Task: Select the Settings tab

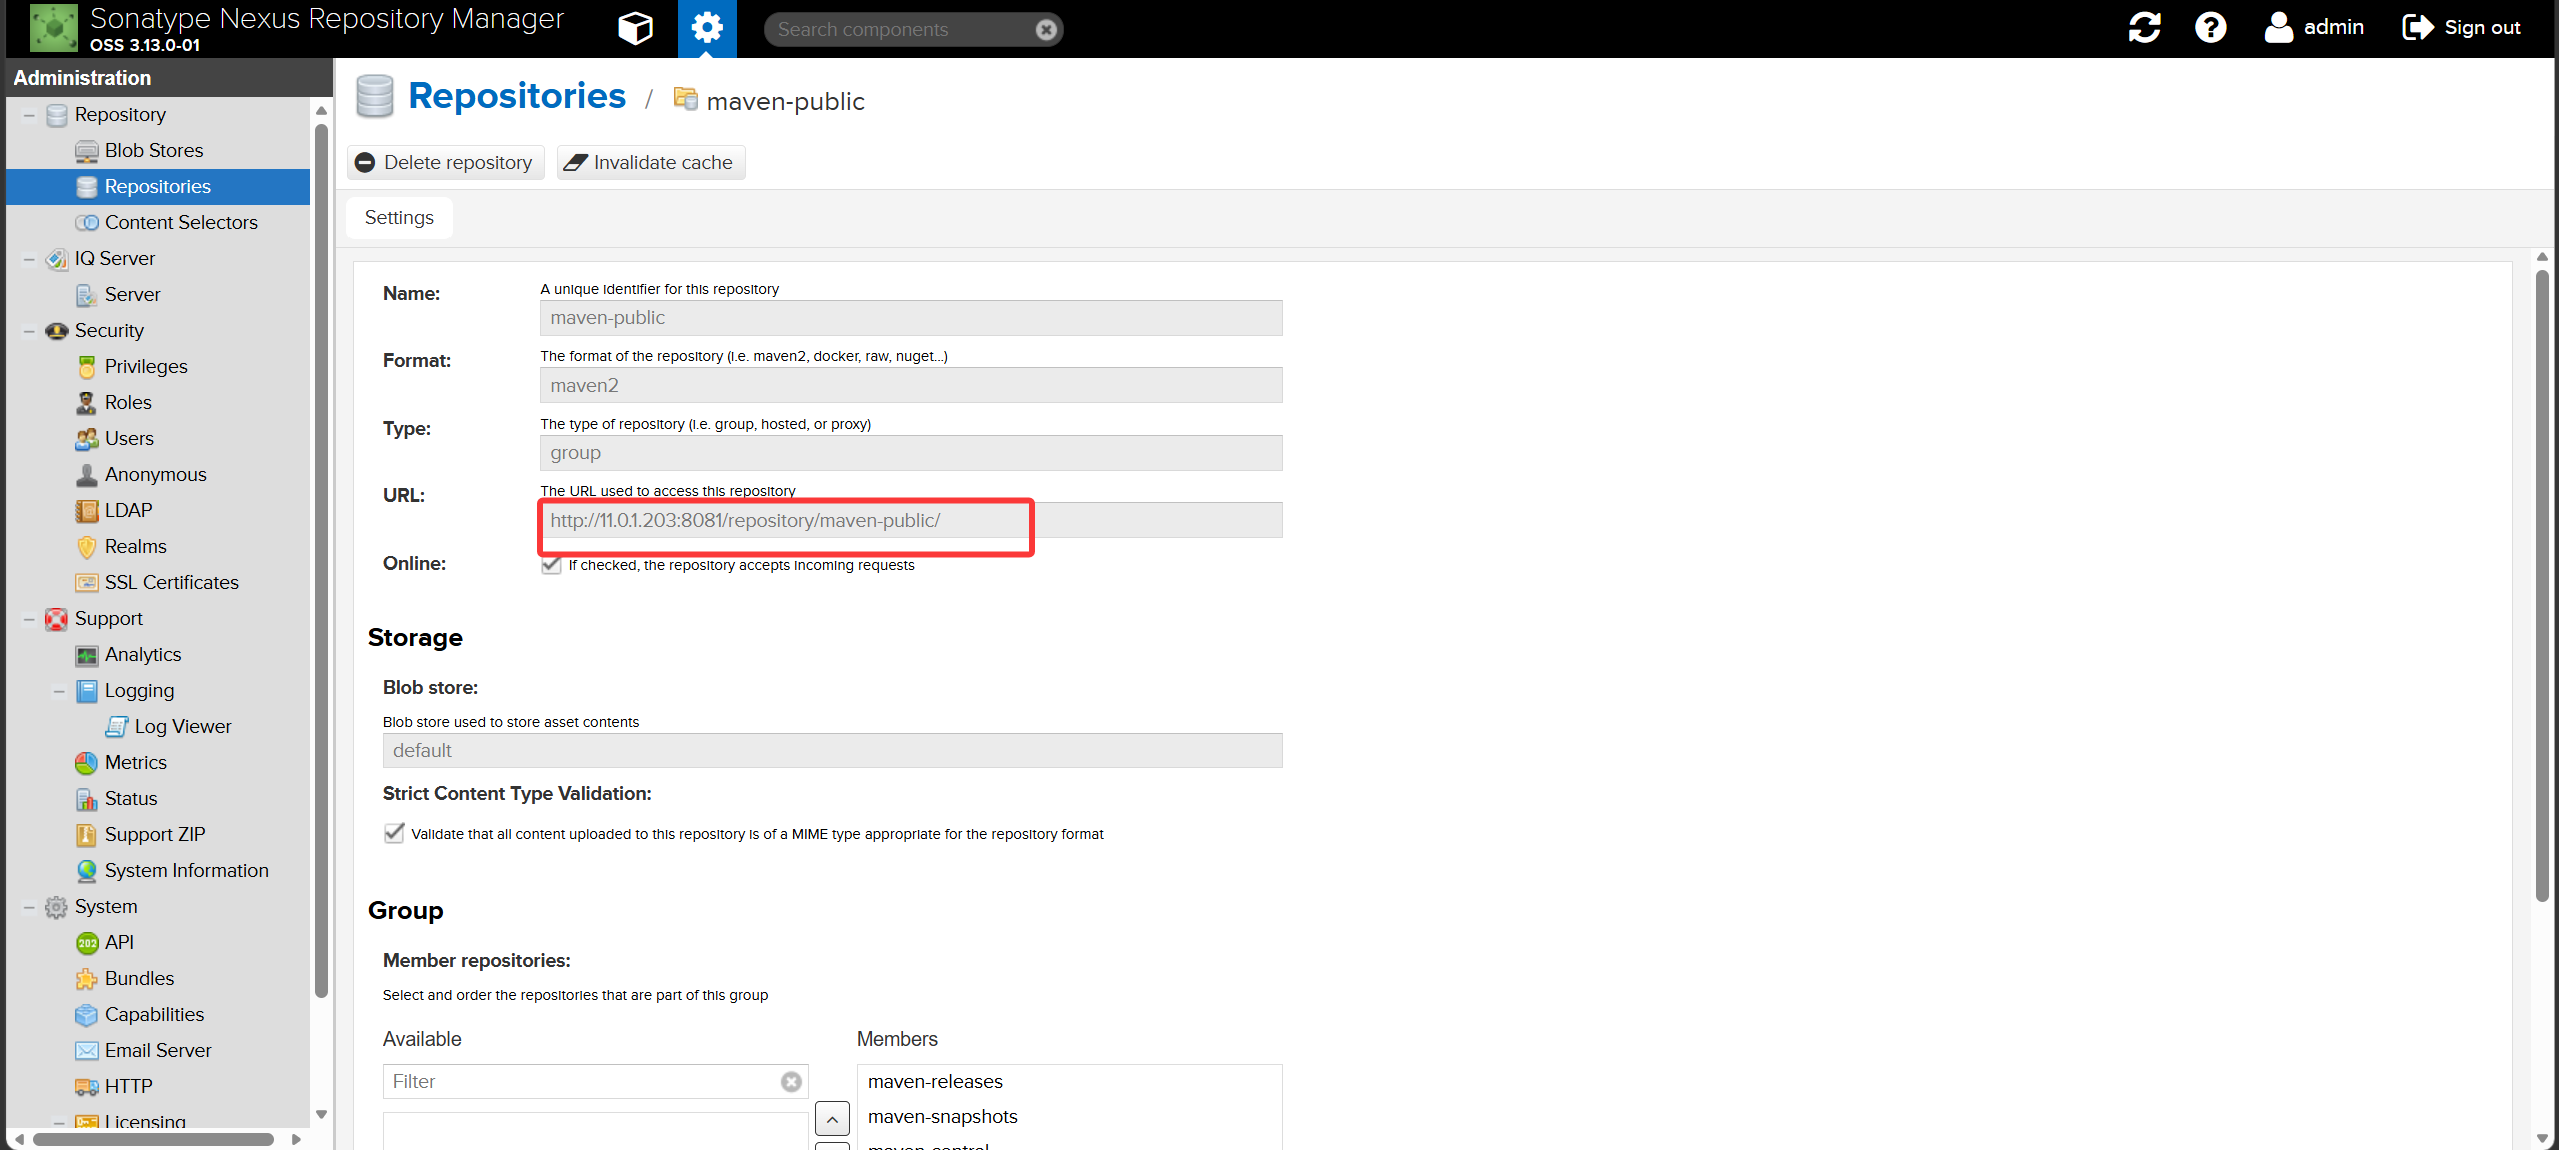Action: point(399,217)
